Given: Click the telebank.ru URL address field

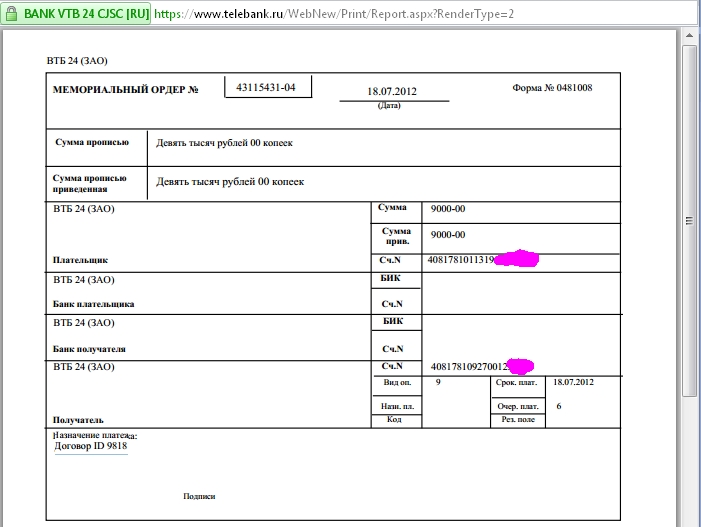Looking at the screenshot, I should pos(334,14).
